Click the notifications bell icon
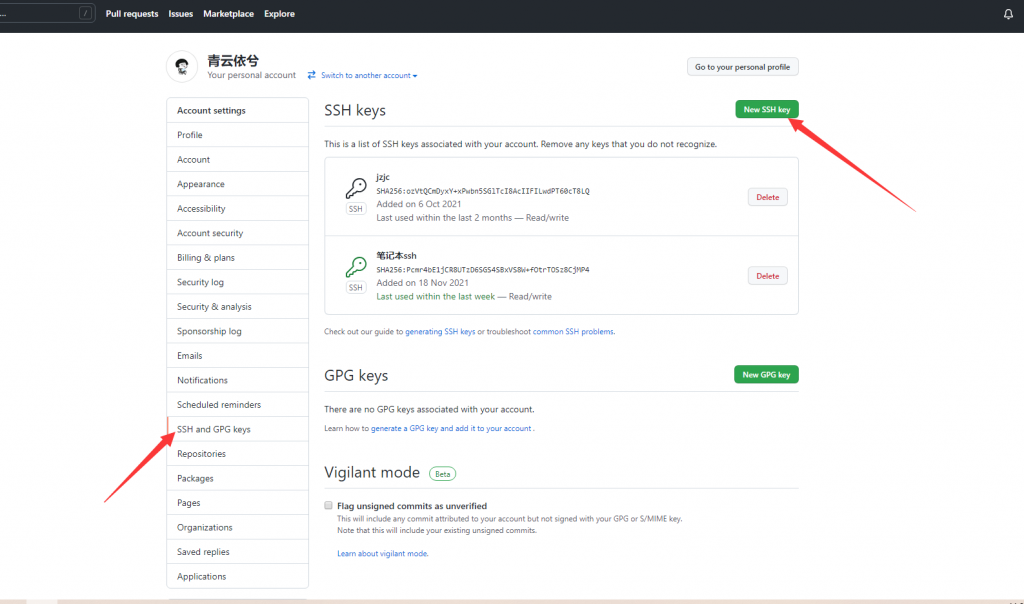Viewport: 1024px width, 604px height. pyautogui.click(x=1008, y=14)
